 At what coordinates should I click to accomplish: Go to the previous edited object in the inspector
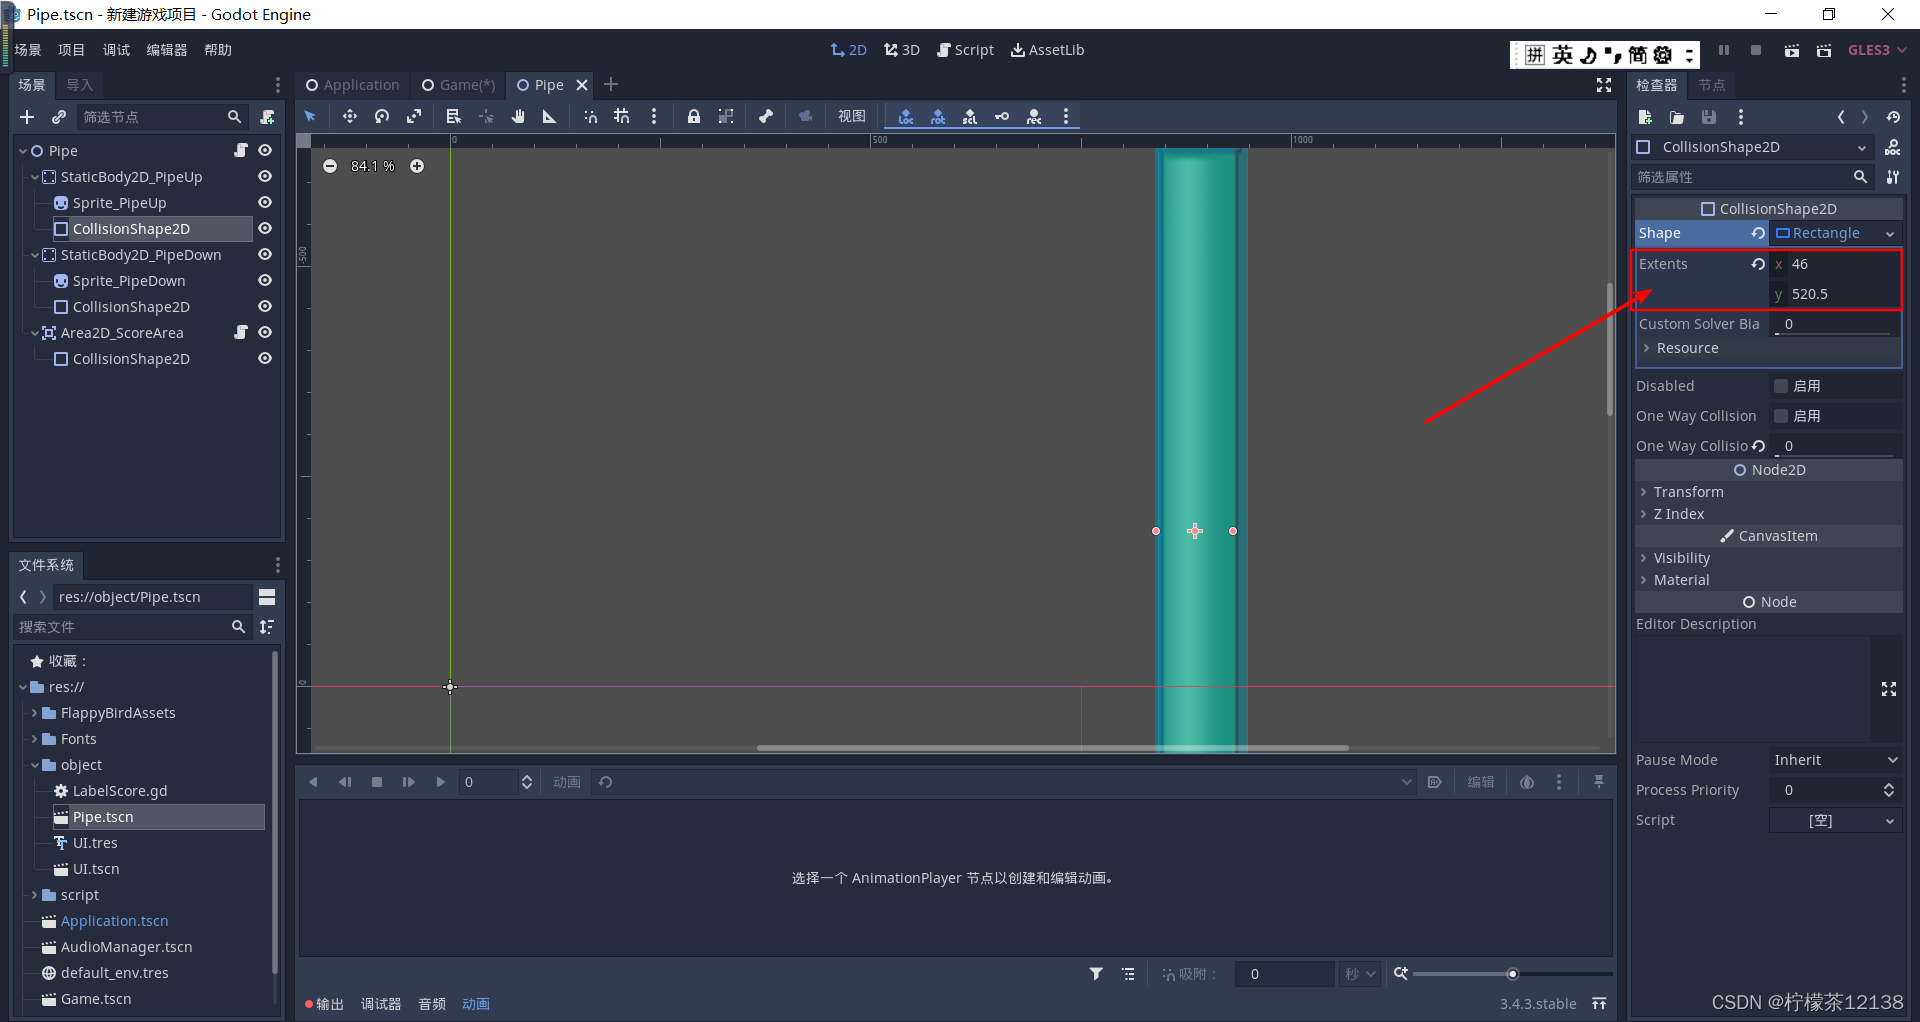tap(1841, 117)
